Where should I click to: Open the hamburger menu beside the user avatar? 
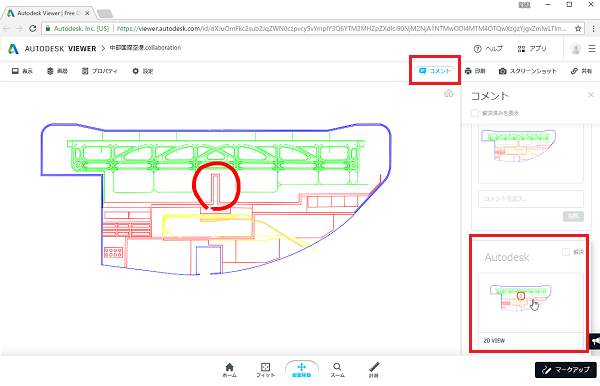(x=592, y=49)
